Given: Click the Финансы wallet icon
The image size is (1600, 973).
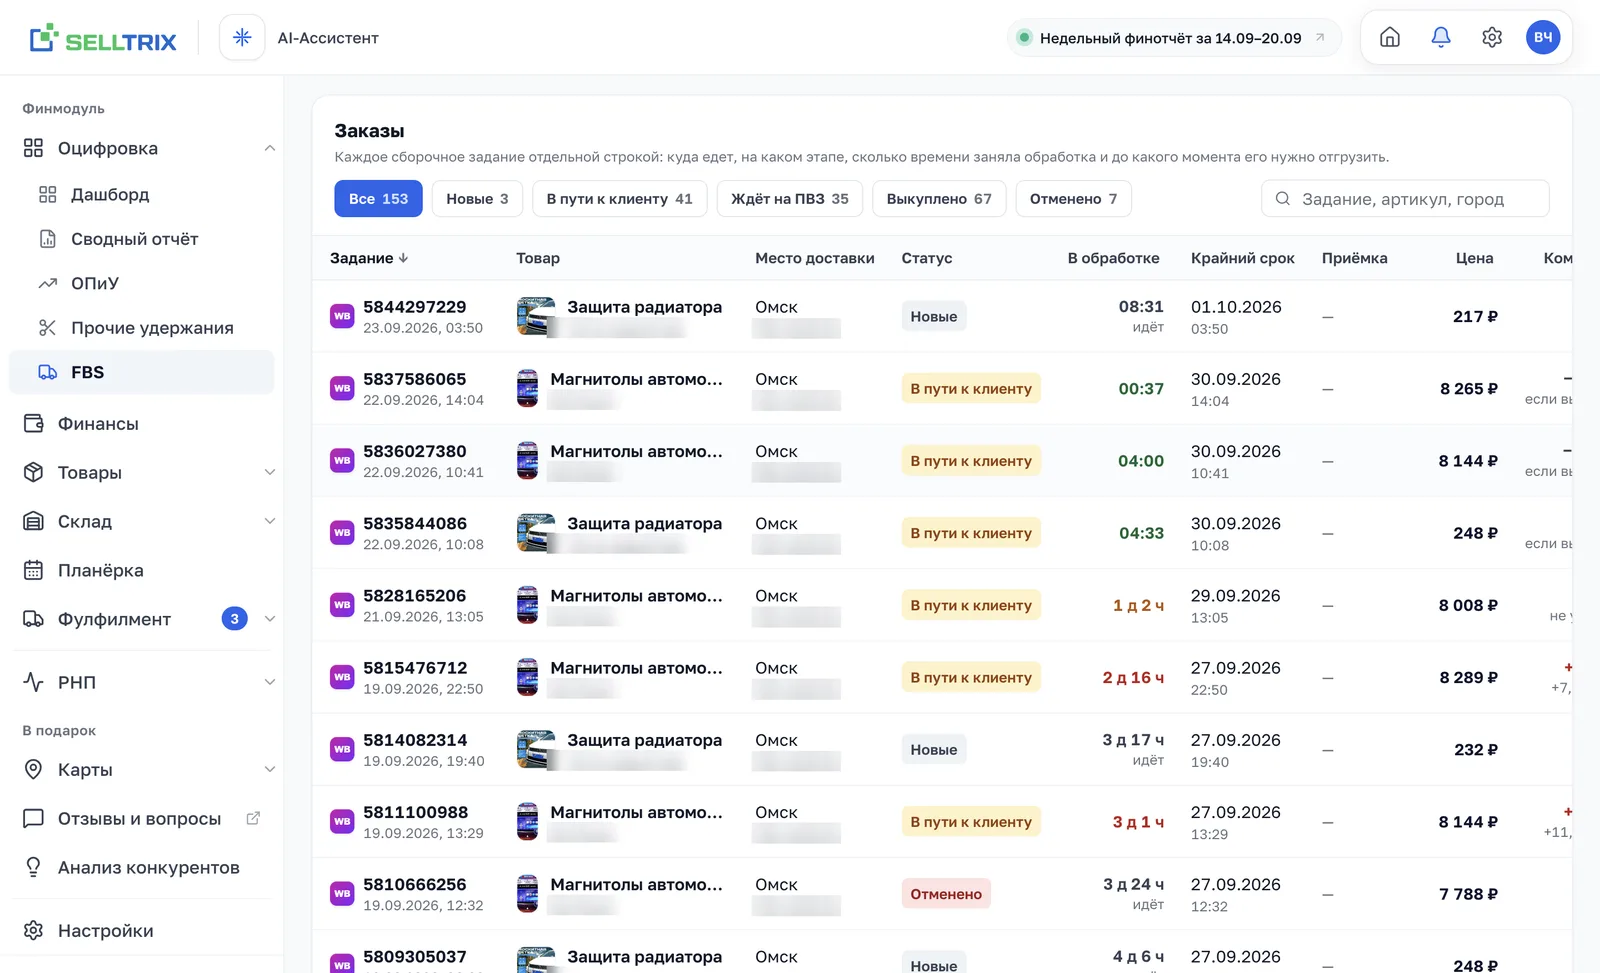Looking at the screenshot, I should [33, 424].
